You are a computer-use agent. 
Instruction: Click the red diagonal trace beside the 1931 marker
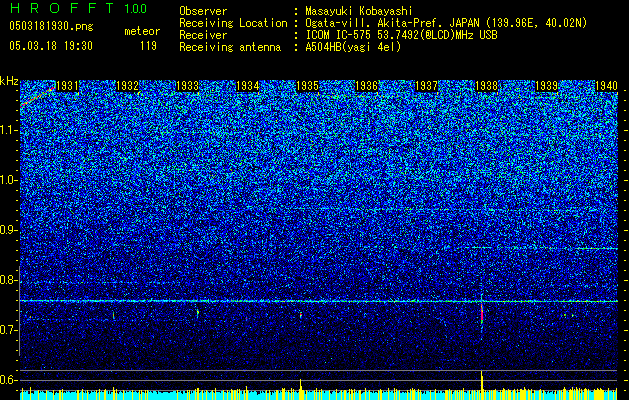(38, 97)
